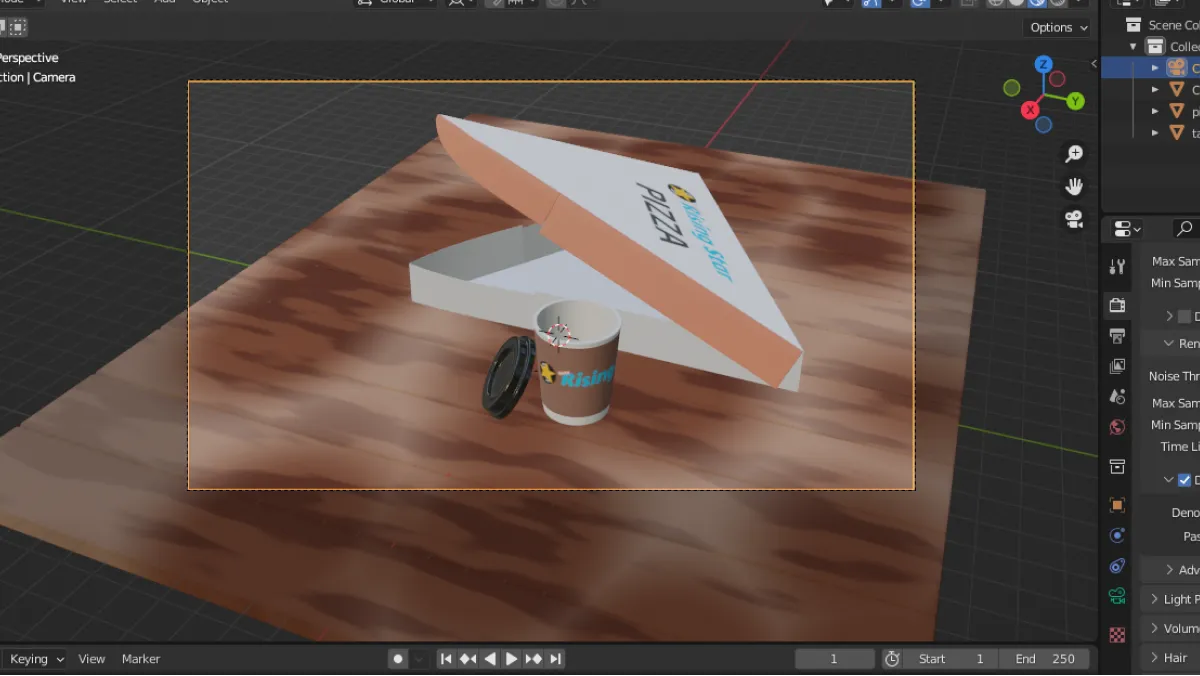Enable the unchecked denoise checkbox under viewport samples
The image size is (1200, 676).
1185,317
